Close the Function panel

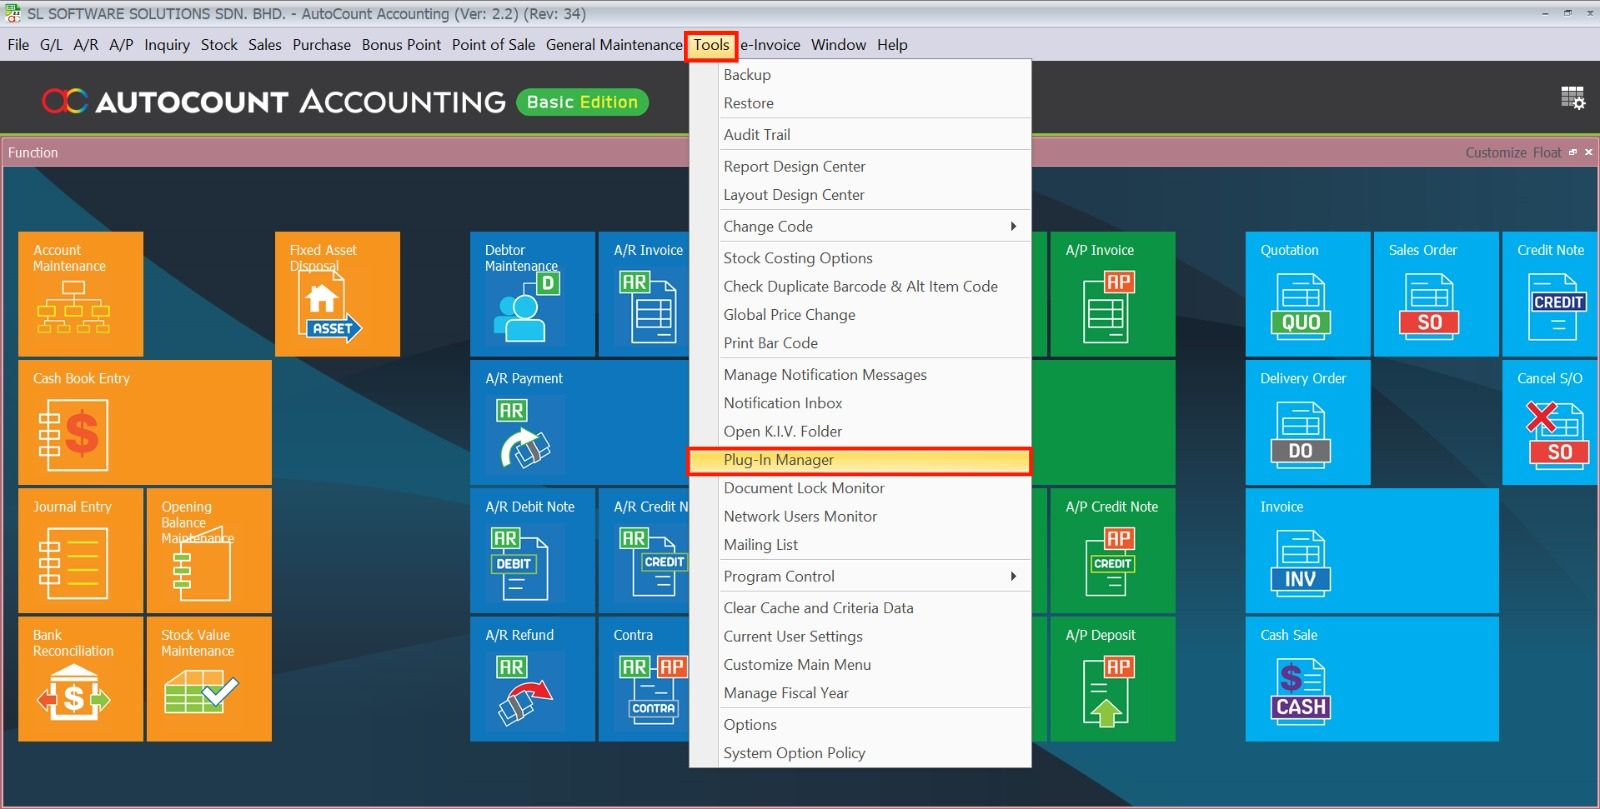(x=1588, y=152)
